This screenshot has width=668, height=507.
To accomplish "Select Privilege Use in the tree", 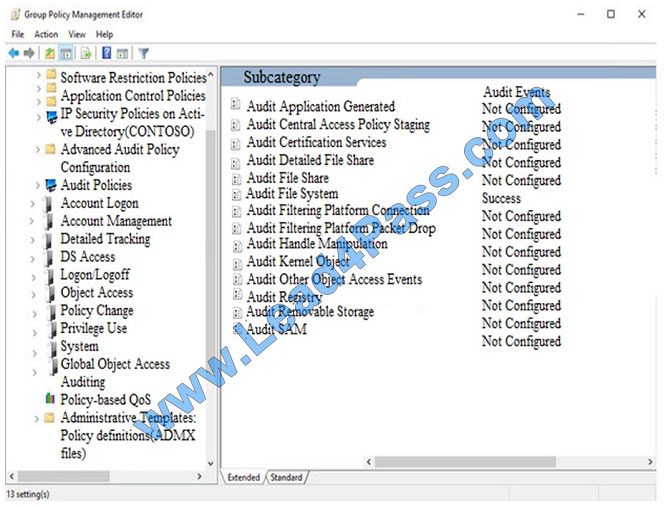I will 94,328.
